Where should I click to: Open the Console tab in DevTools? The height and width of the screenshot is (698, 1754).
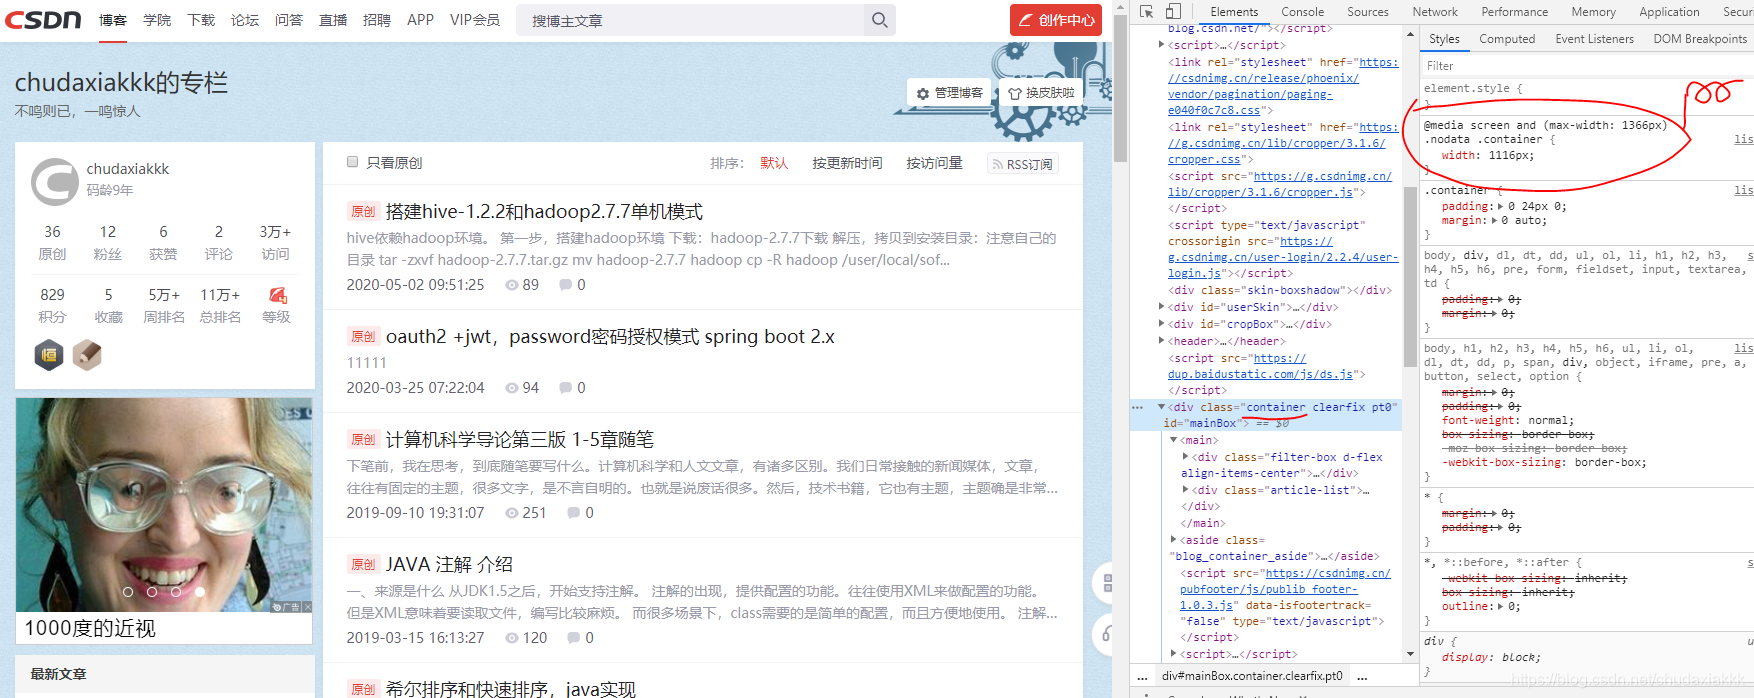[1302, 12]
